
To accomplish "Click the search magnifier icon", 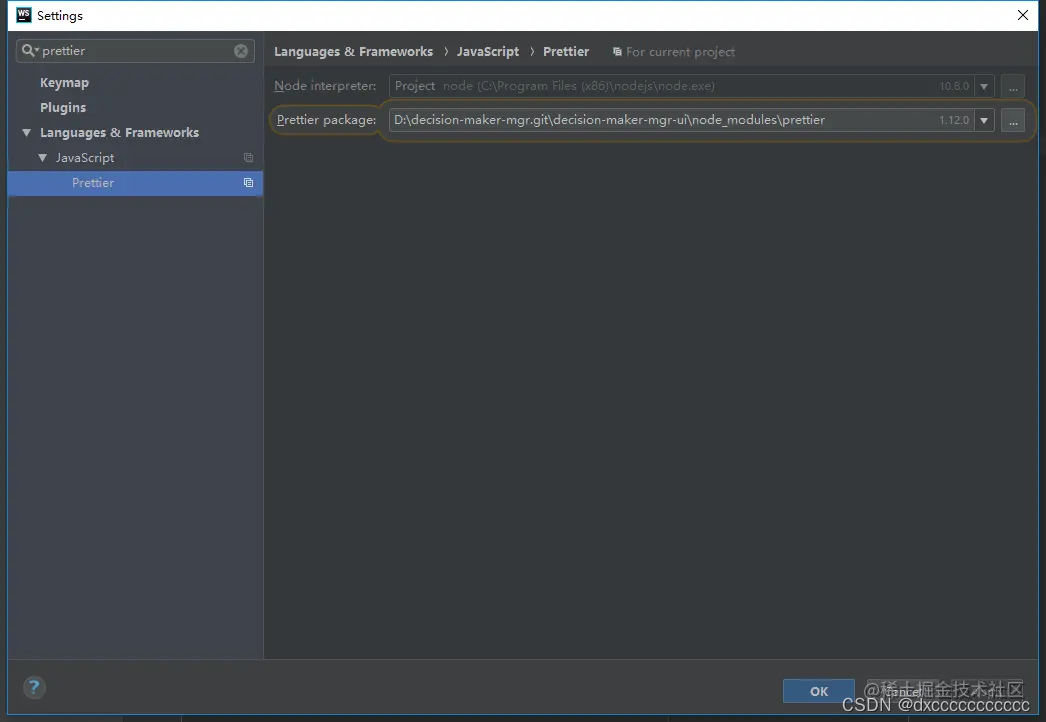I will 29,51.
